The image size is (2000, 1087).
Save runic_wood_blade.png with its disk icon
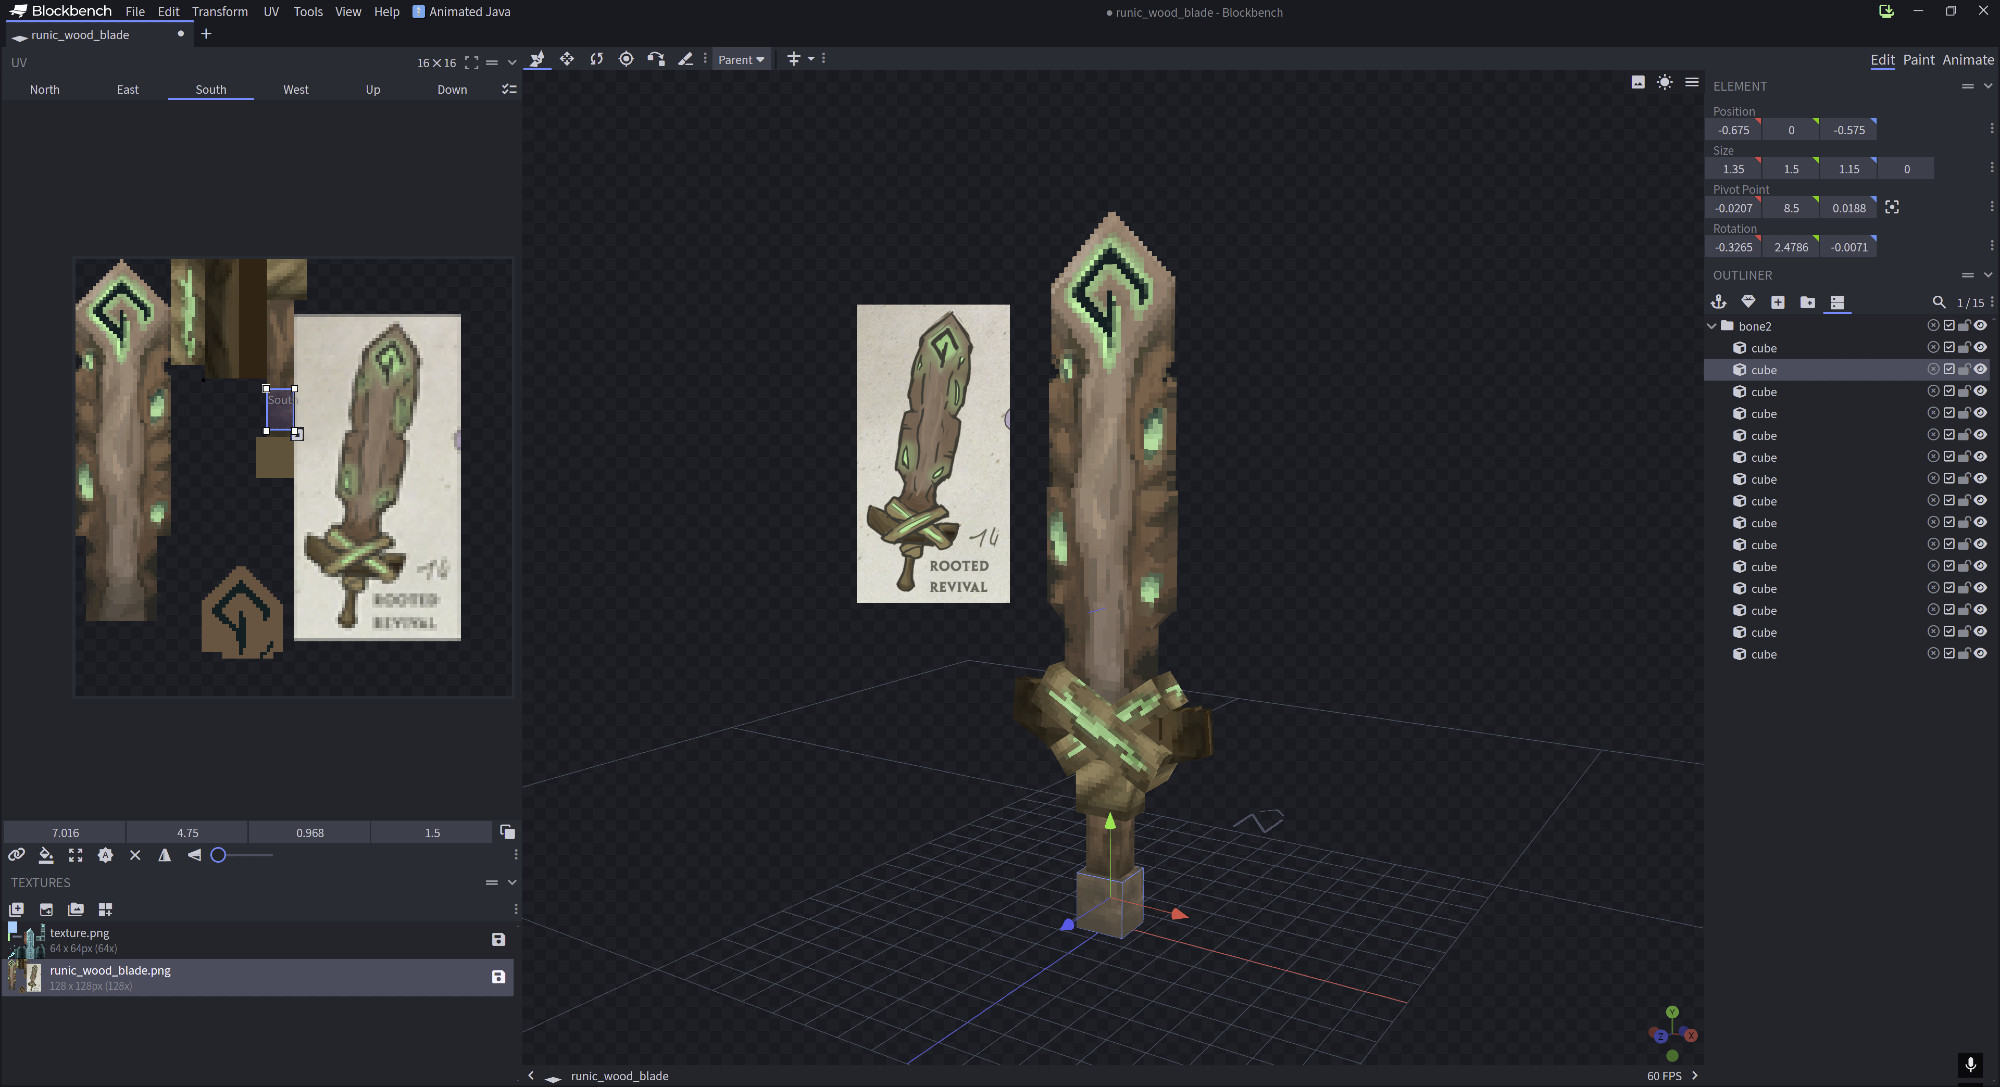(498, 977)
